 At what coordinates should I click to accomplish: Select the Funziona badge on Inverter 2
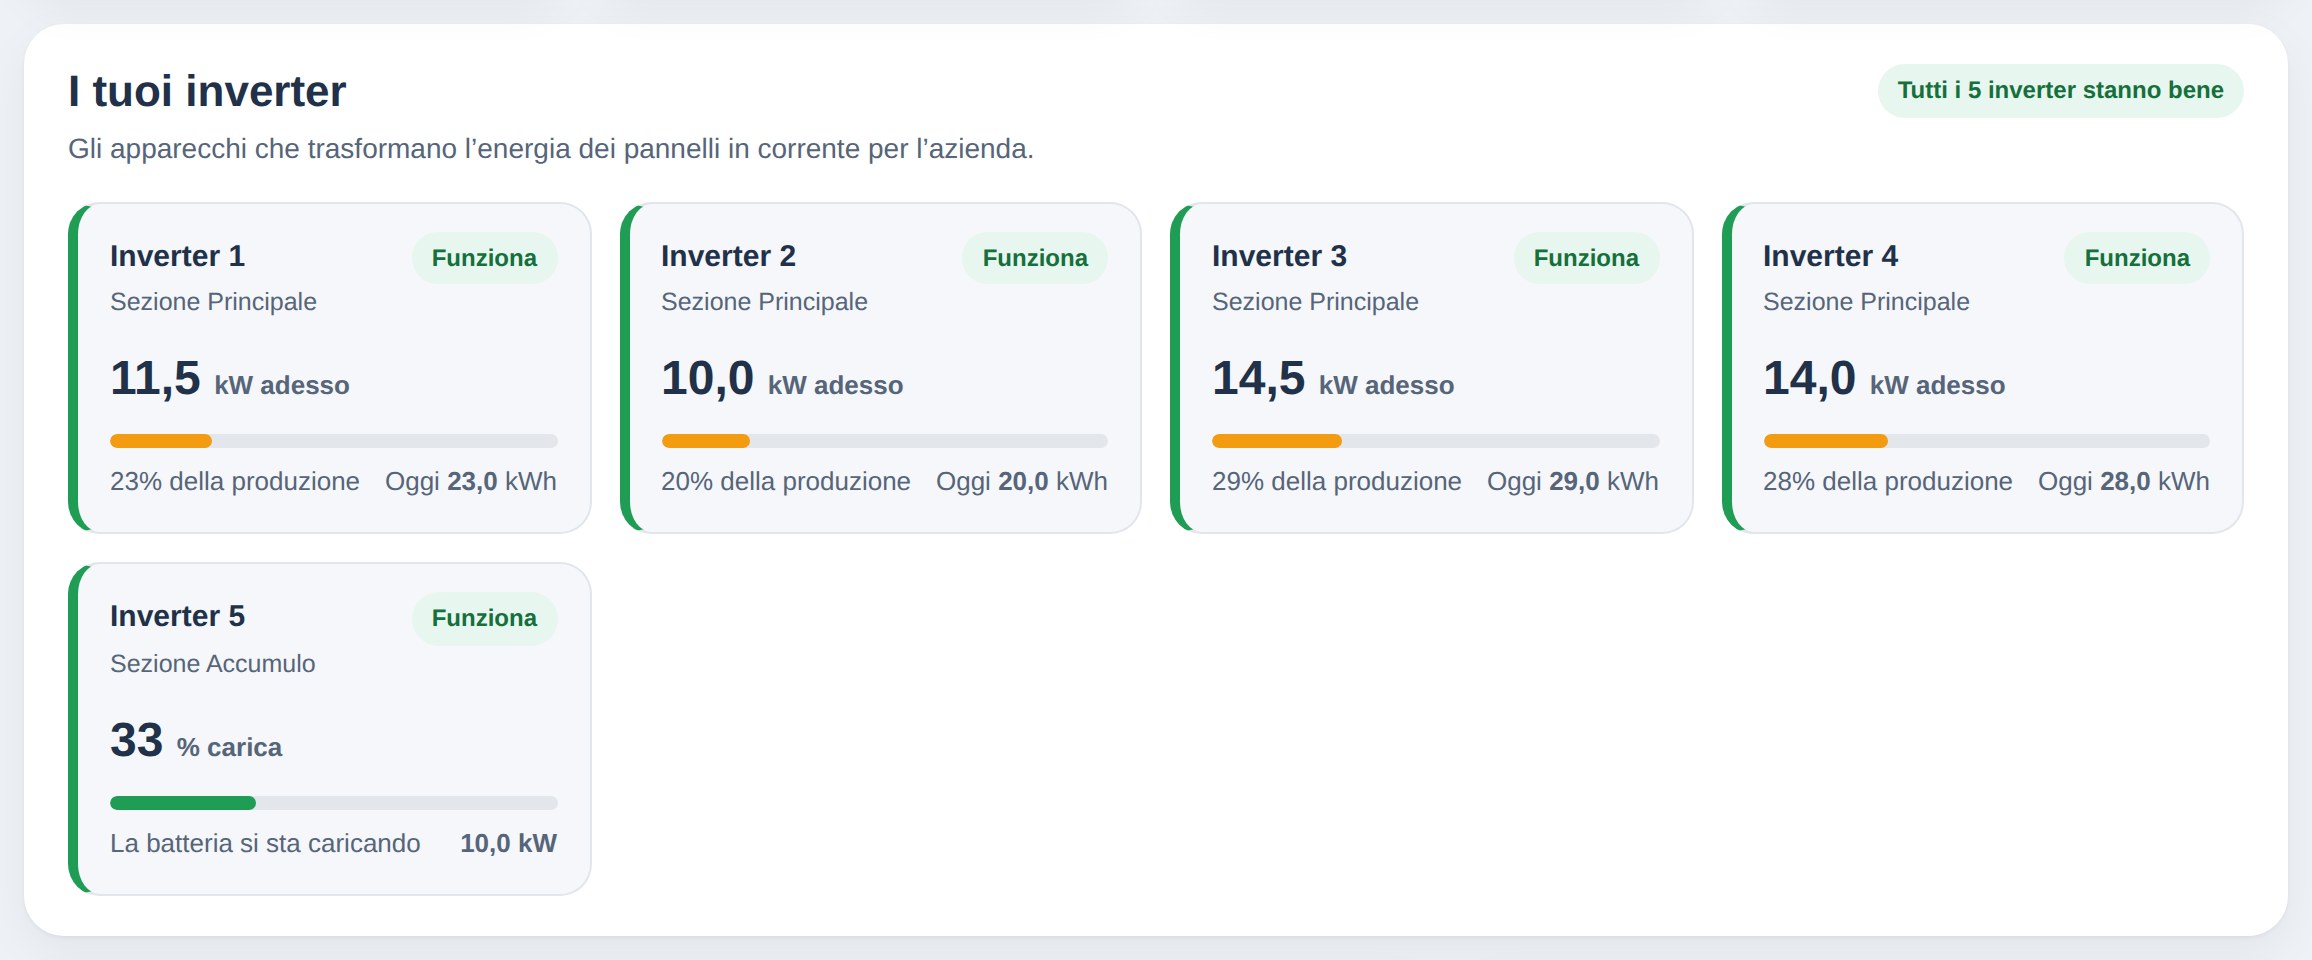tap(1035, 258)
